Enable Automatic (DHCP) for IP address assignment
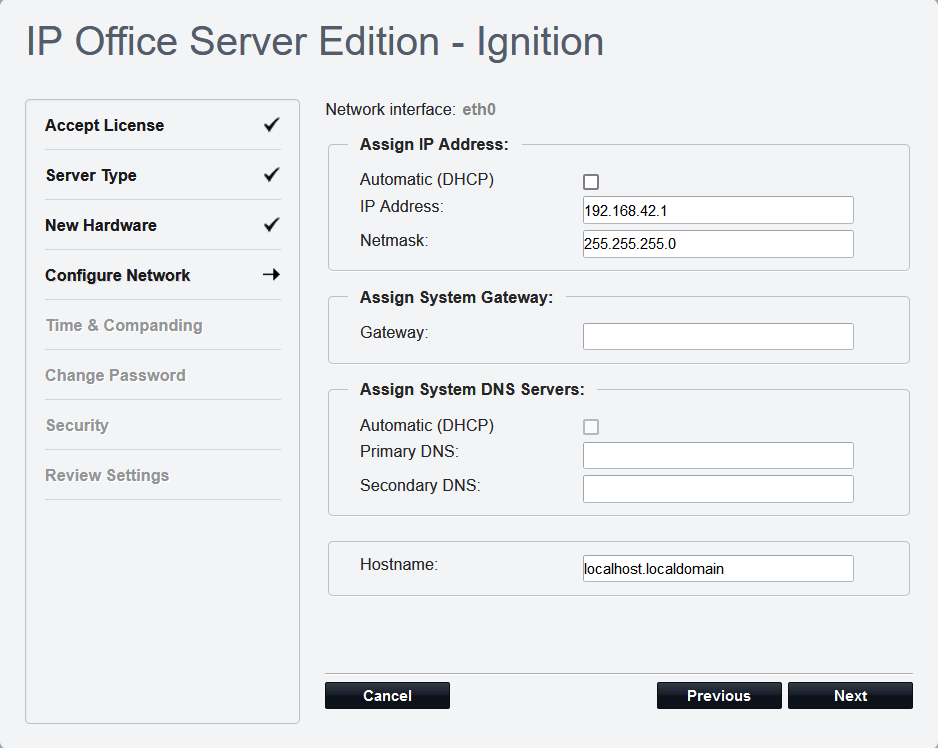The height and width of the screenshot is (748, 938). (591, 181)
